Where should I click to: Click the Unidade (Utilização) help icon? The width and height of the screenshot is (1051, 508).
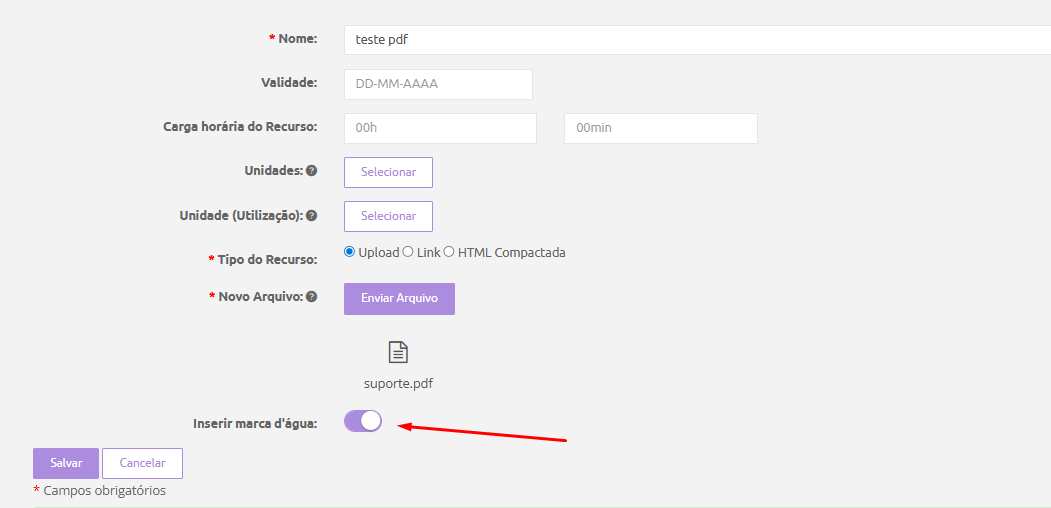pos(311,215)
